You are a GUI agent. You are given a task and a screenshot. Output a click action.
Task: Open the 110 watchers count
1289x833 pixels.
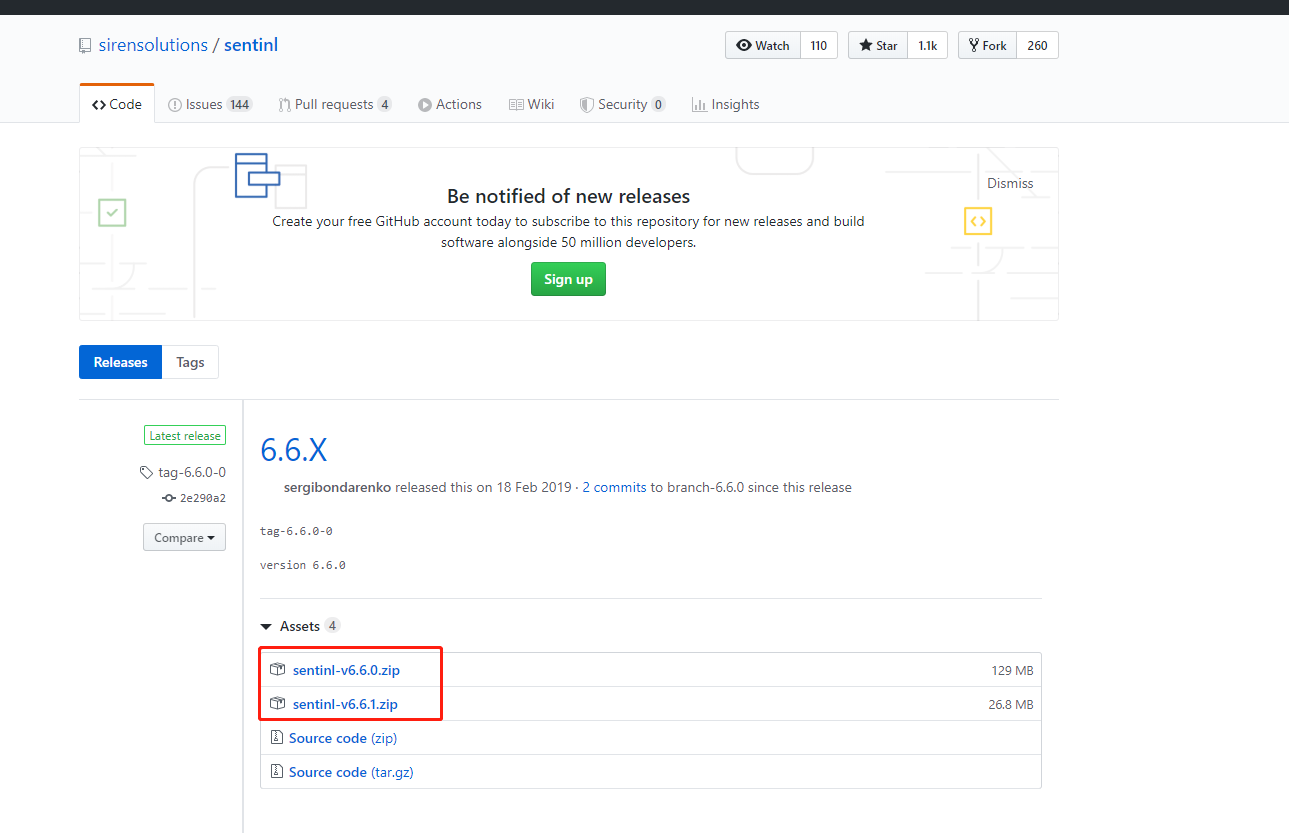819,45
